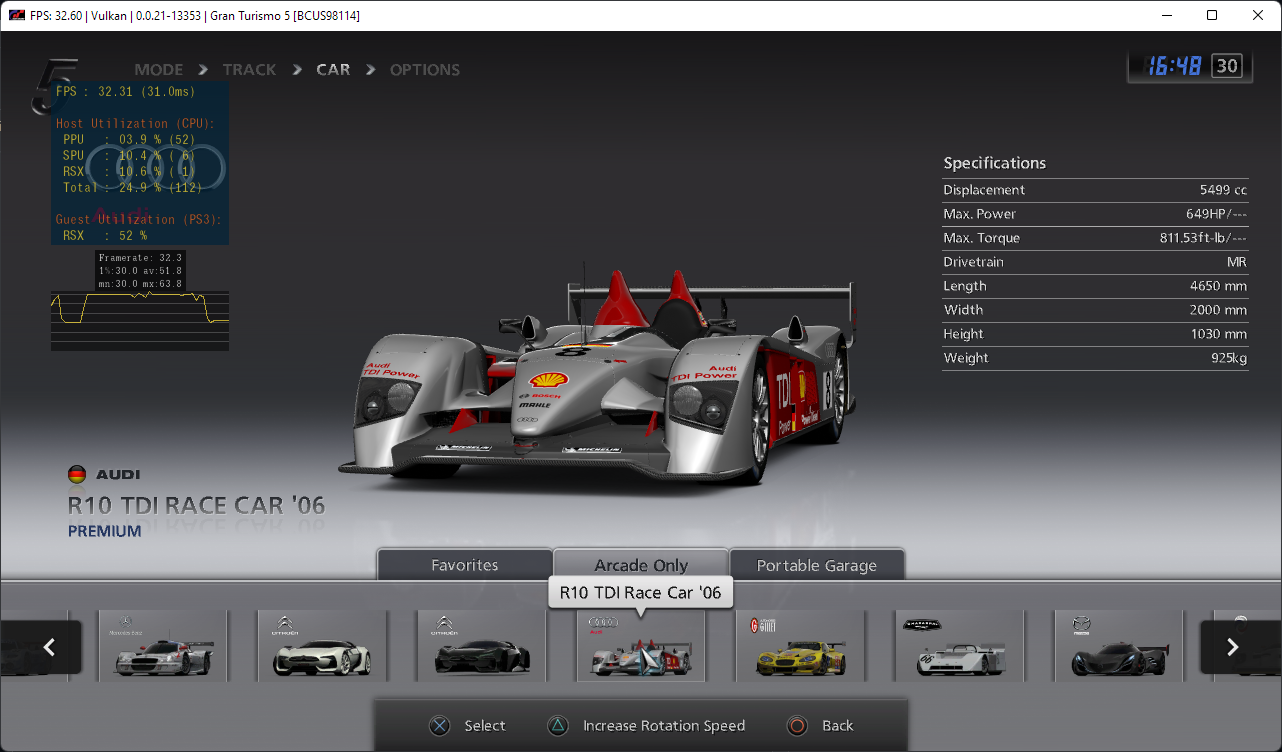Click the Drivetrain MR row
The width and height of the screenshot is (1282, 752).
[x=1095, y=262]
